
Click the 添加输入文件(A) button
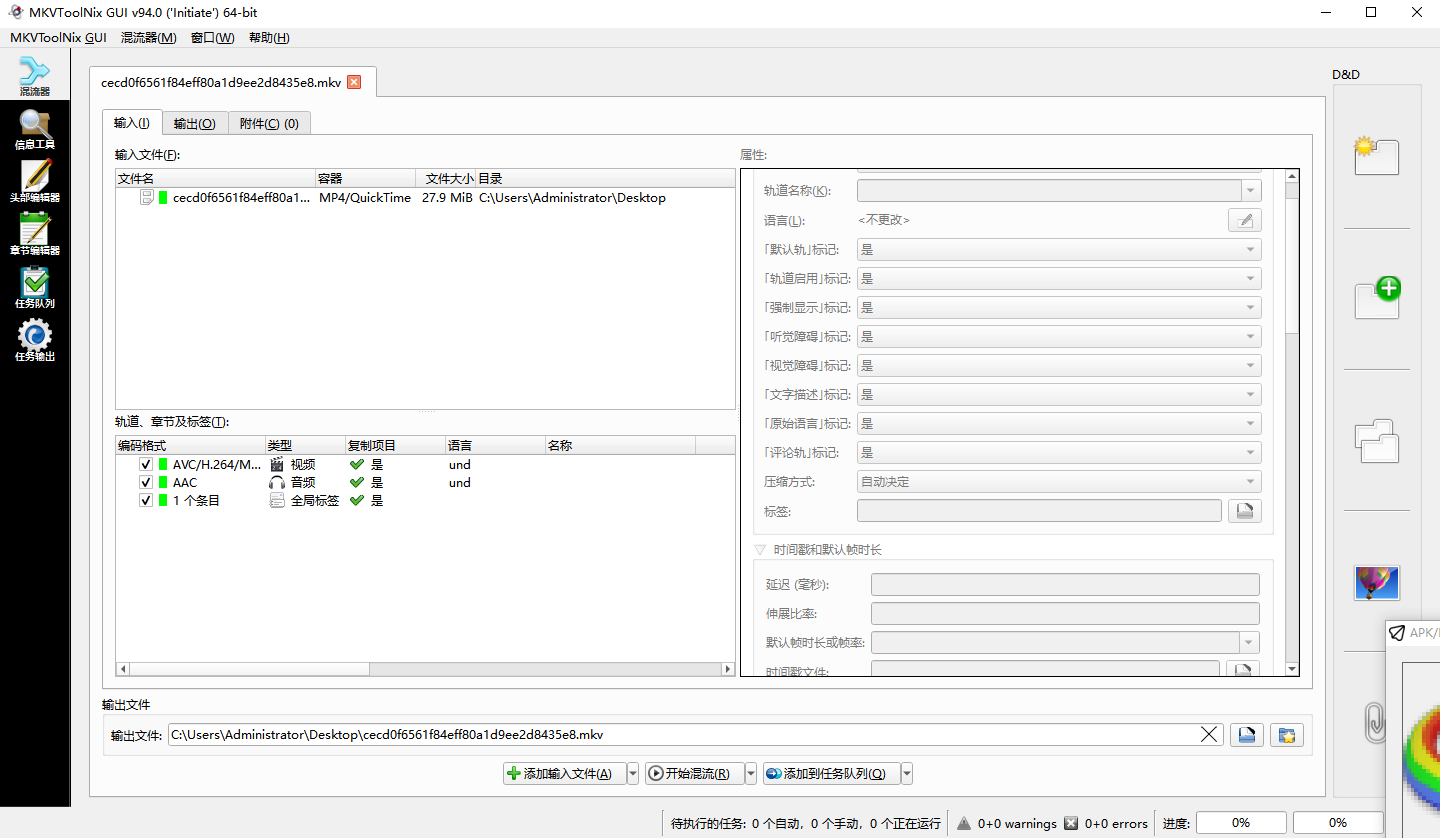(x=564, y=774)
